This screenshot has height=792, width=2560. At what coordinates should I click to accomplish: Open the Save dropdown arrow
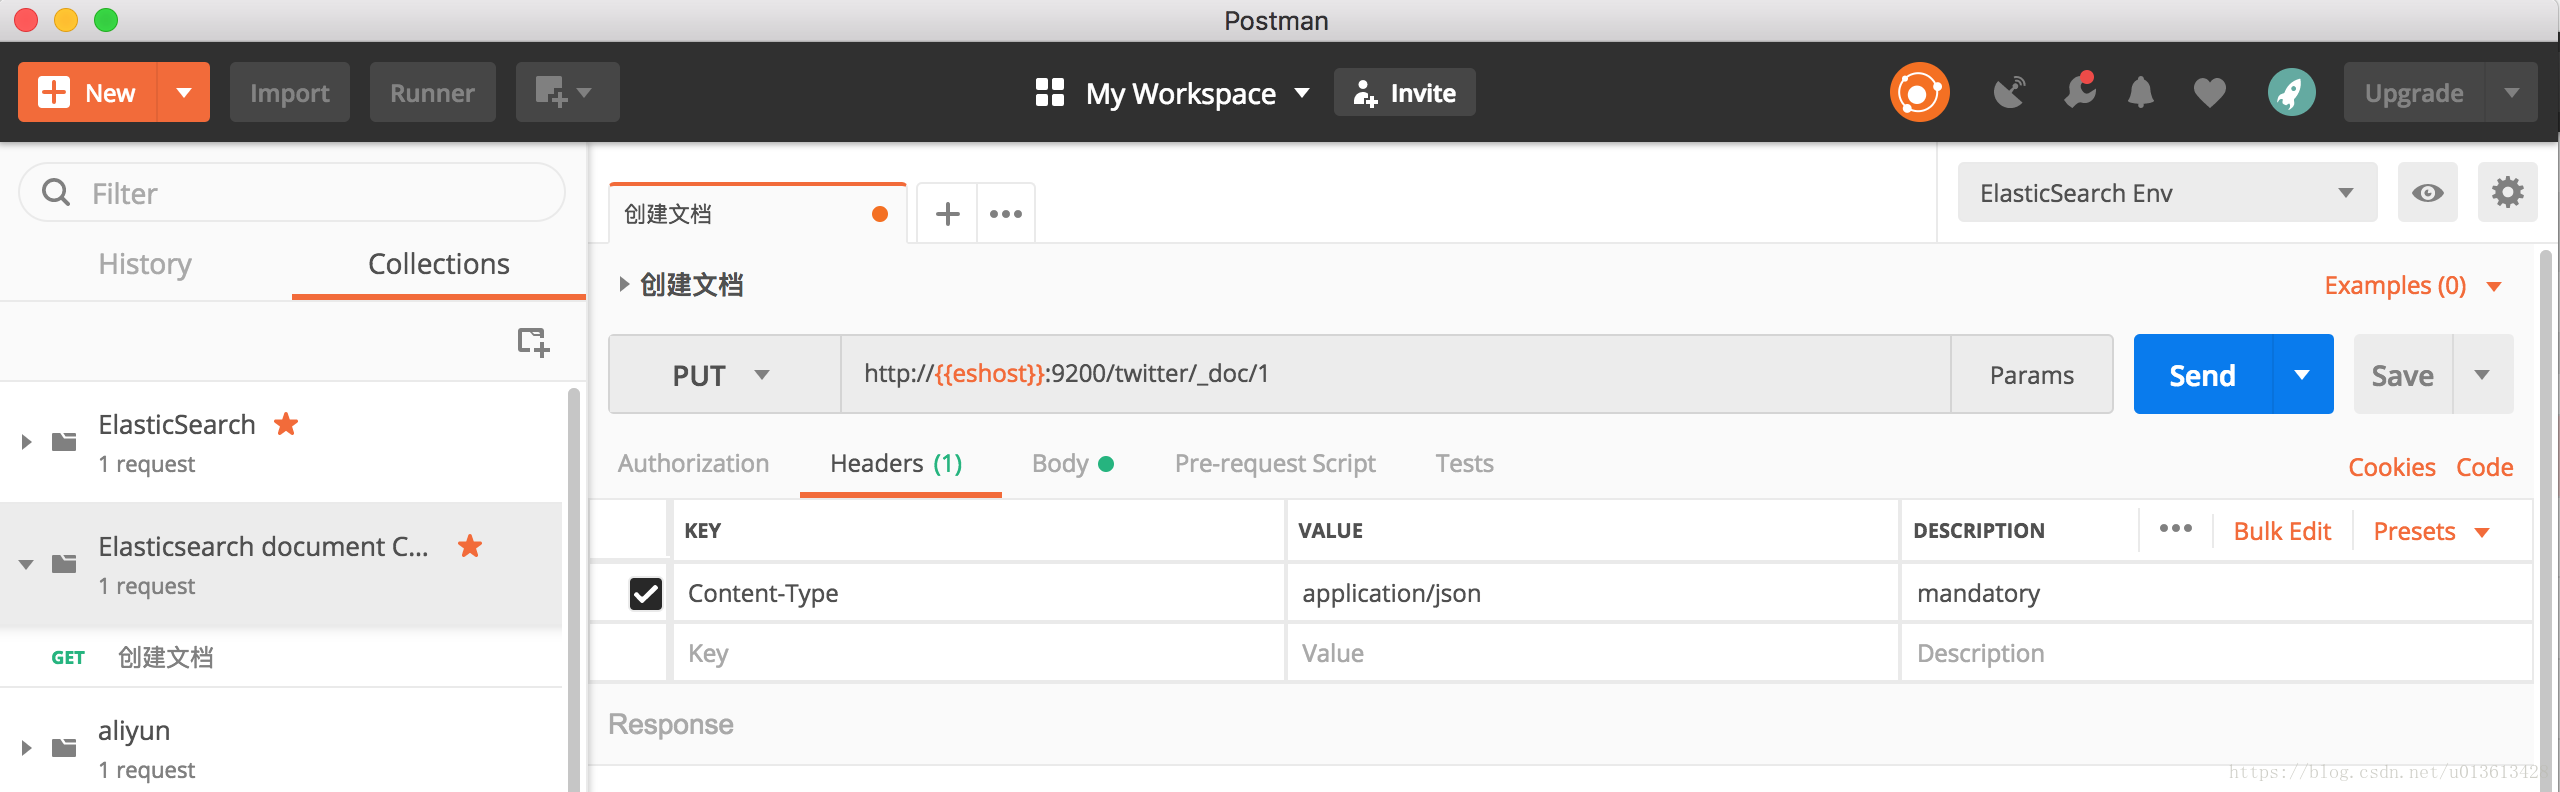click(x=2482, y=375)
